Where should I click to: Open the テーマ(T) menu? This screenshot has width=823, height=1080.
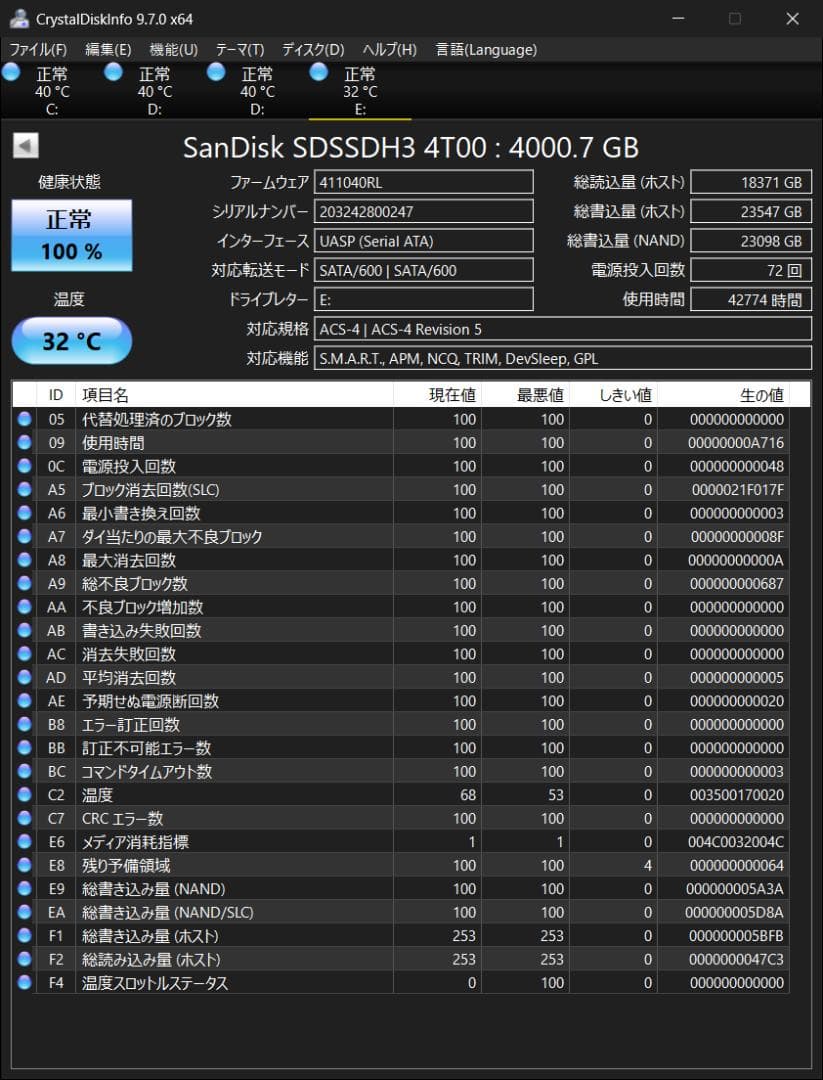click(x=240, y=50)
